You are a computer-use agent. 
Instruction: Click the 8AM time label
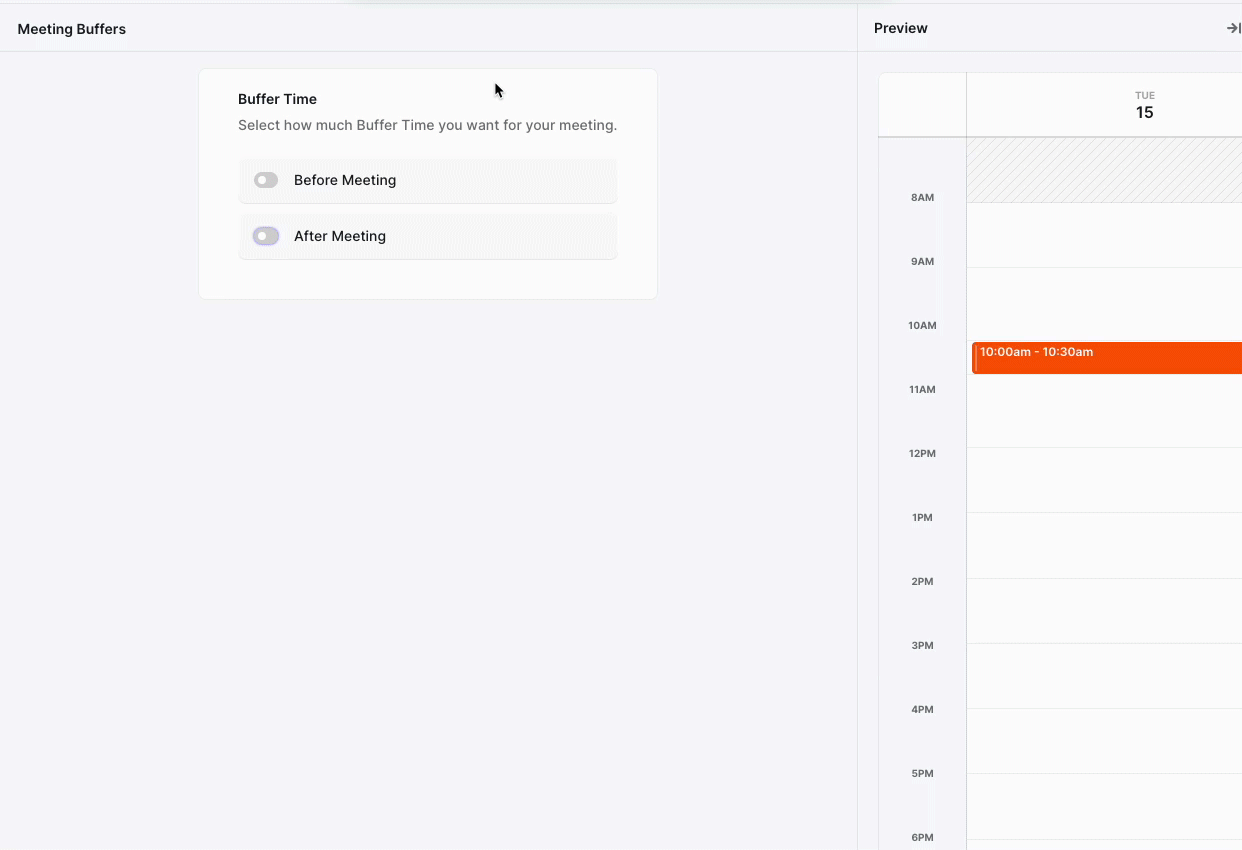(922, 198)
